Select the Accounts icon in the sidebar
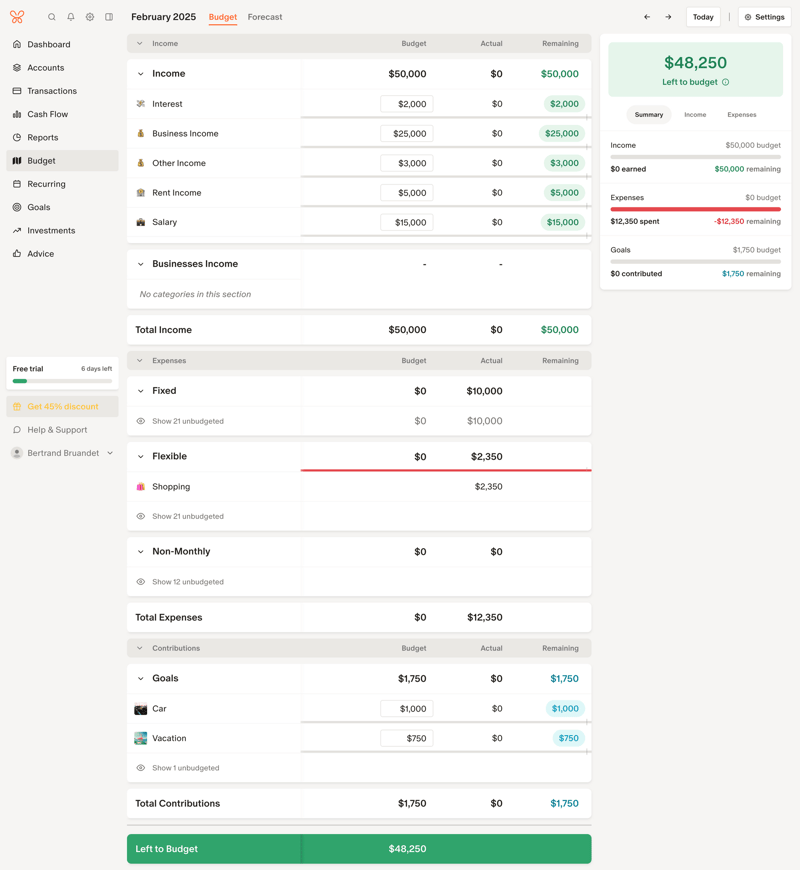 pyautogui.click(x=15, y=67)
